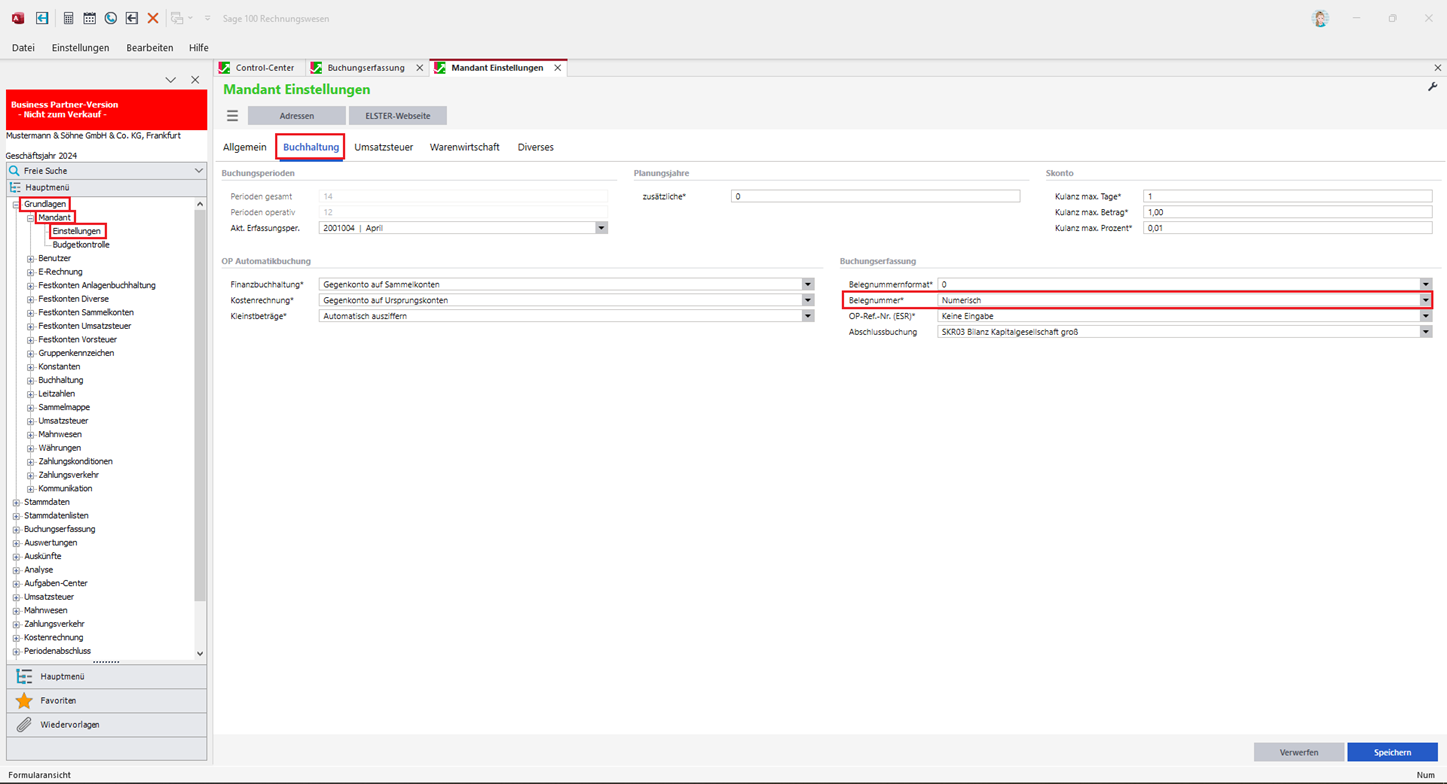Screen dimensions: 1447x784
Task: Click the hamburger menu icon beside Adressen
Action: click(x=232, y=116)
